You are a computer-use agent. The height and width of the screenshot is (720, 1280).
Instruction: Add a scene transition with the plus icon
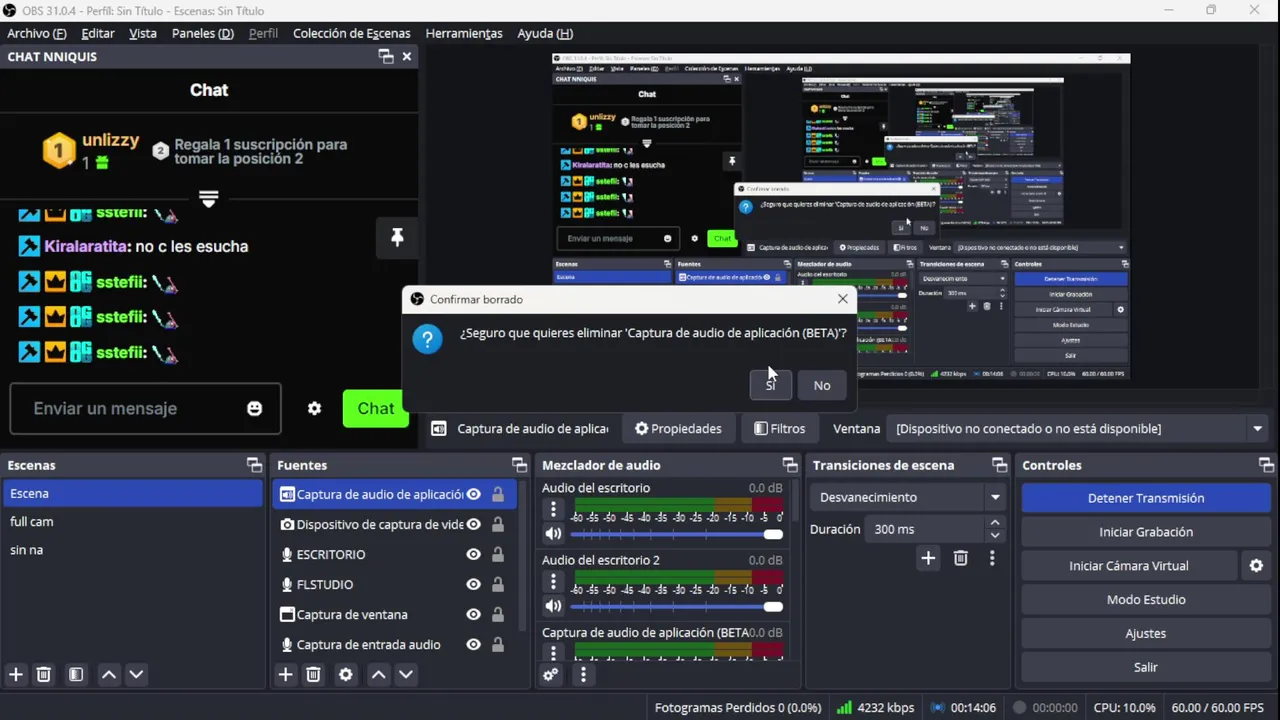coord(928,558)
